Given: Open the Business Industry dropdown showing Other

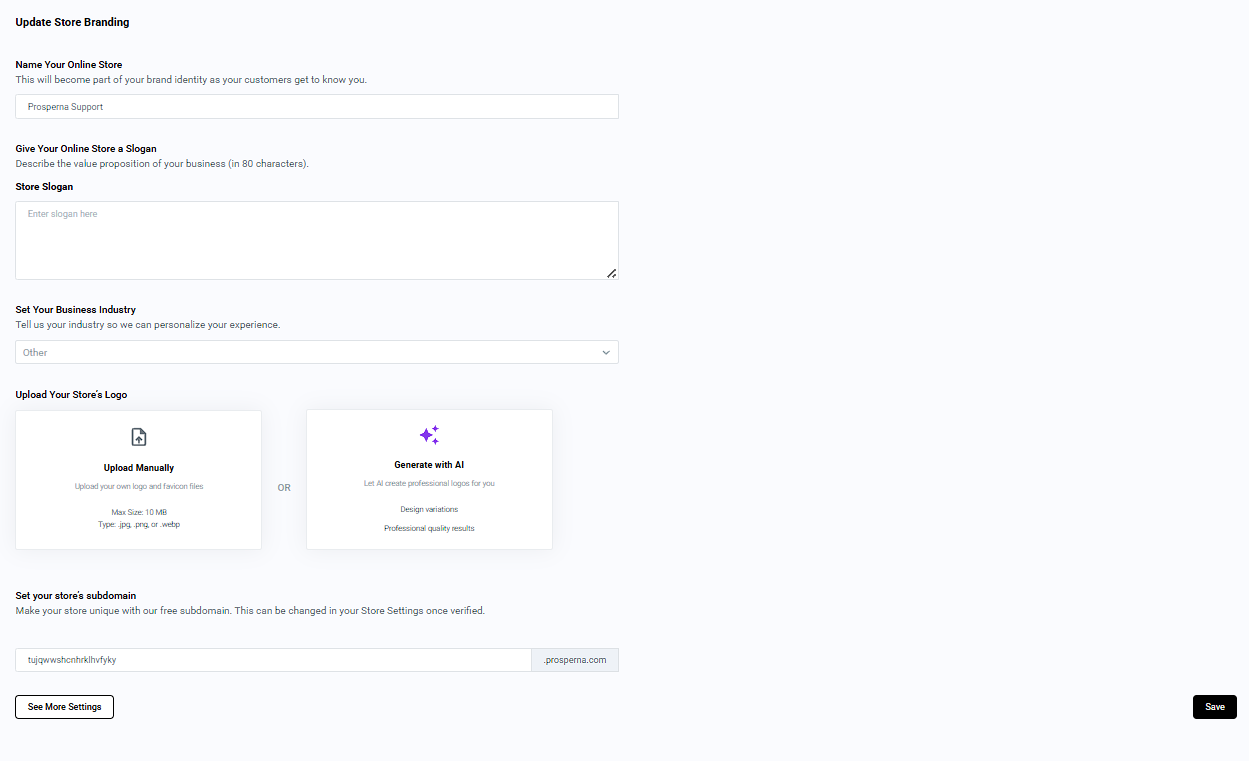Looking at the screenshot, I should click(x=317, y=352).
